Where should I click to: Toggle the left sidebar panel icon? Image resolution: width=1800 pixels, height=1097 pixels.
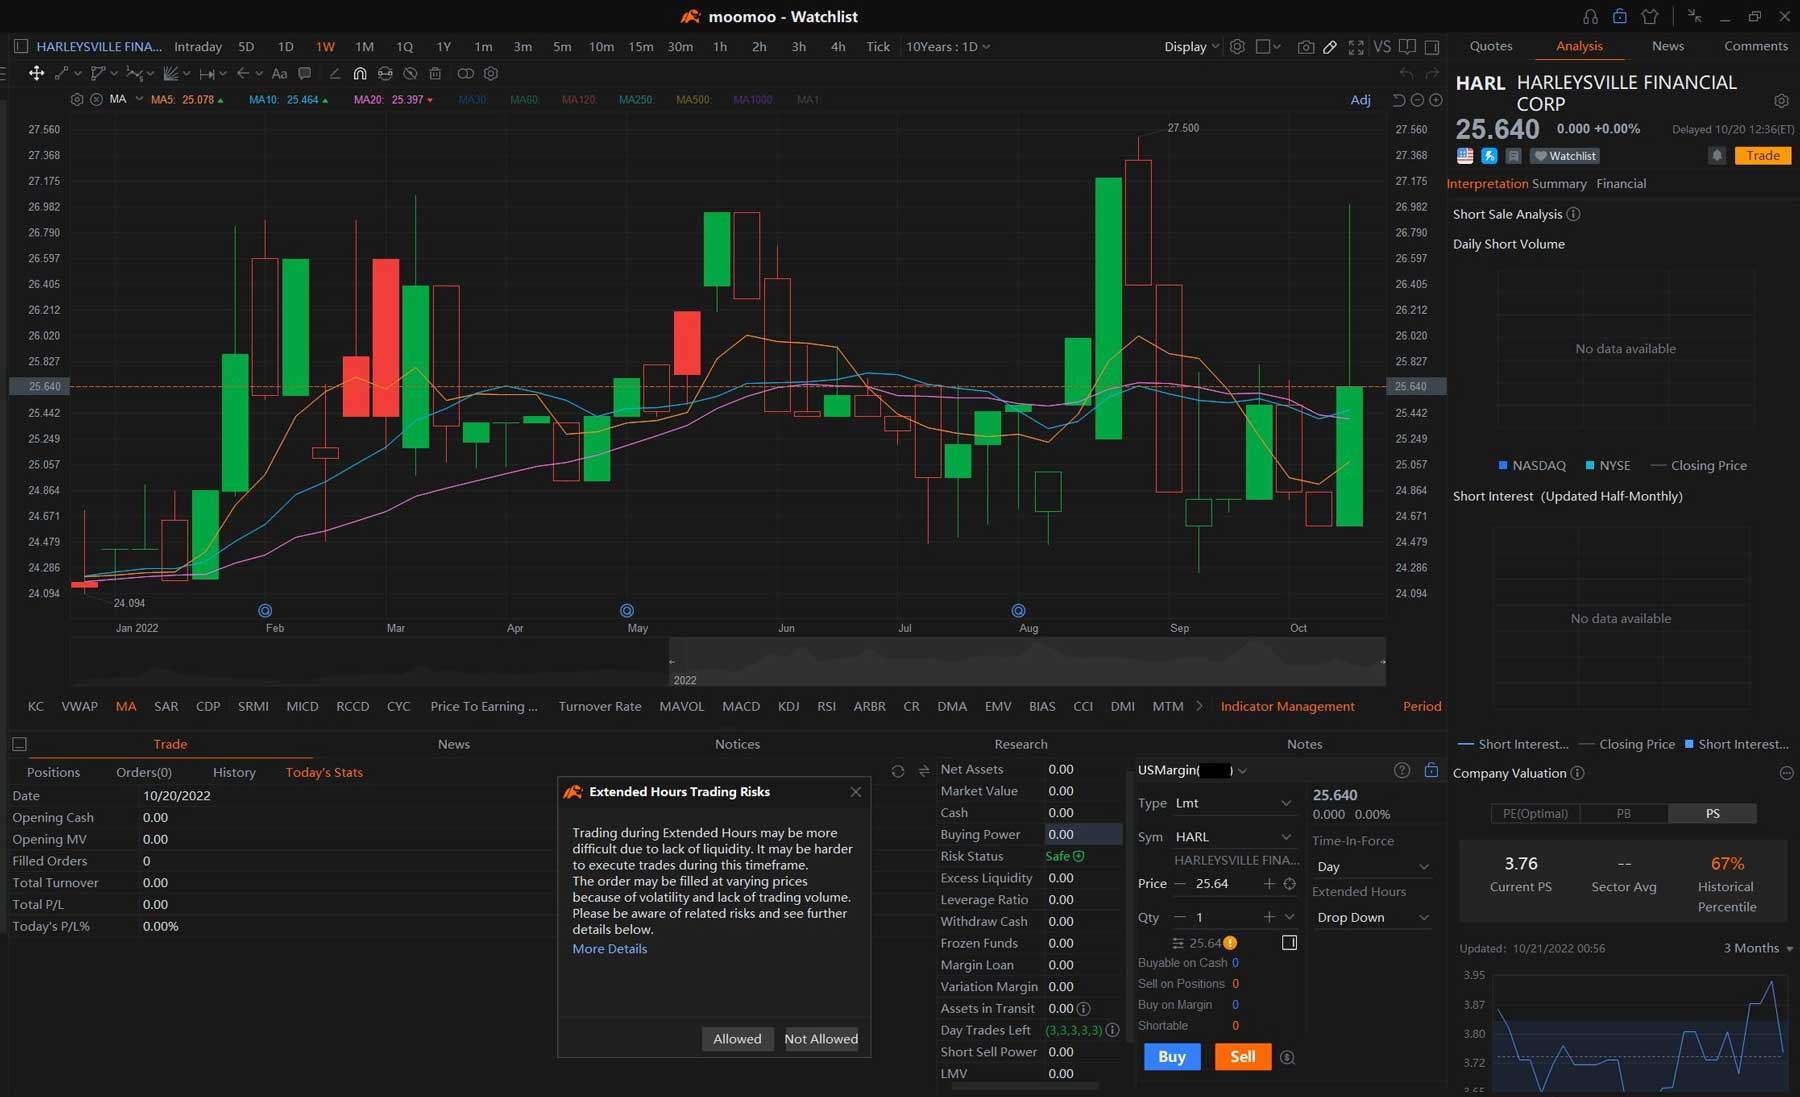[20, 46]
